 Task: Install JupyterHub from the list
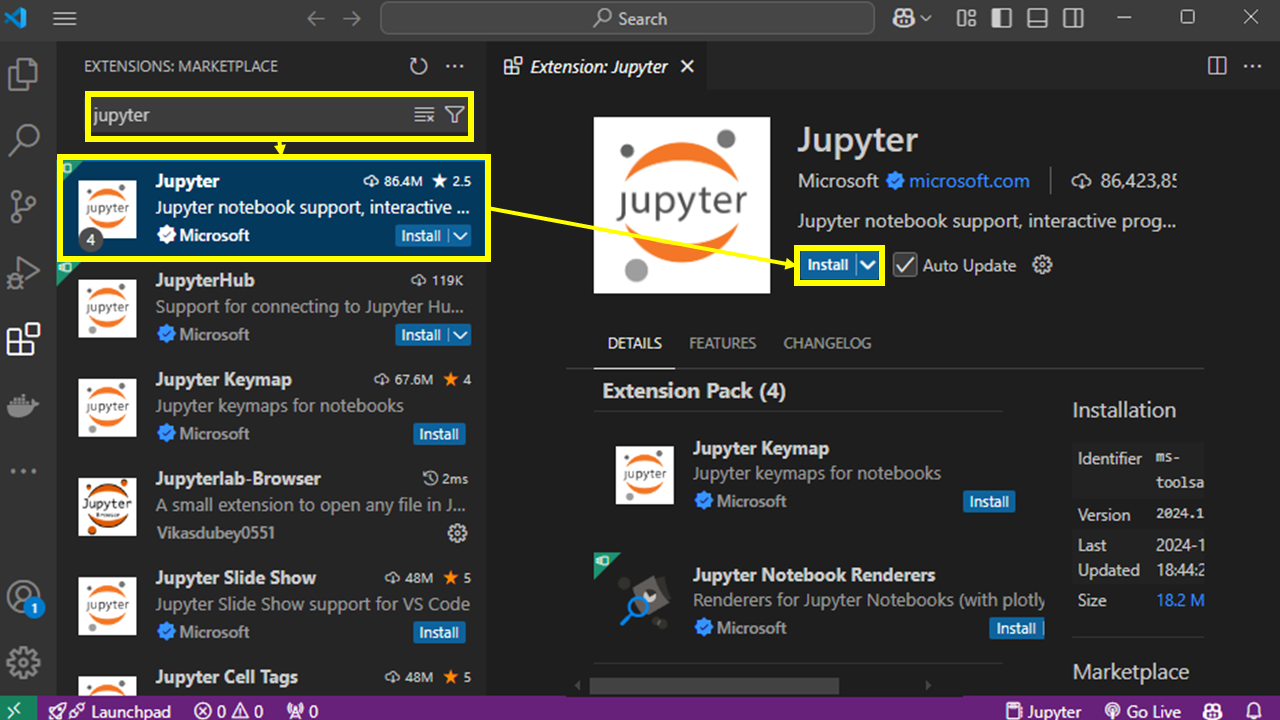coord(421,335)
